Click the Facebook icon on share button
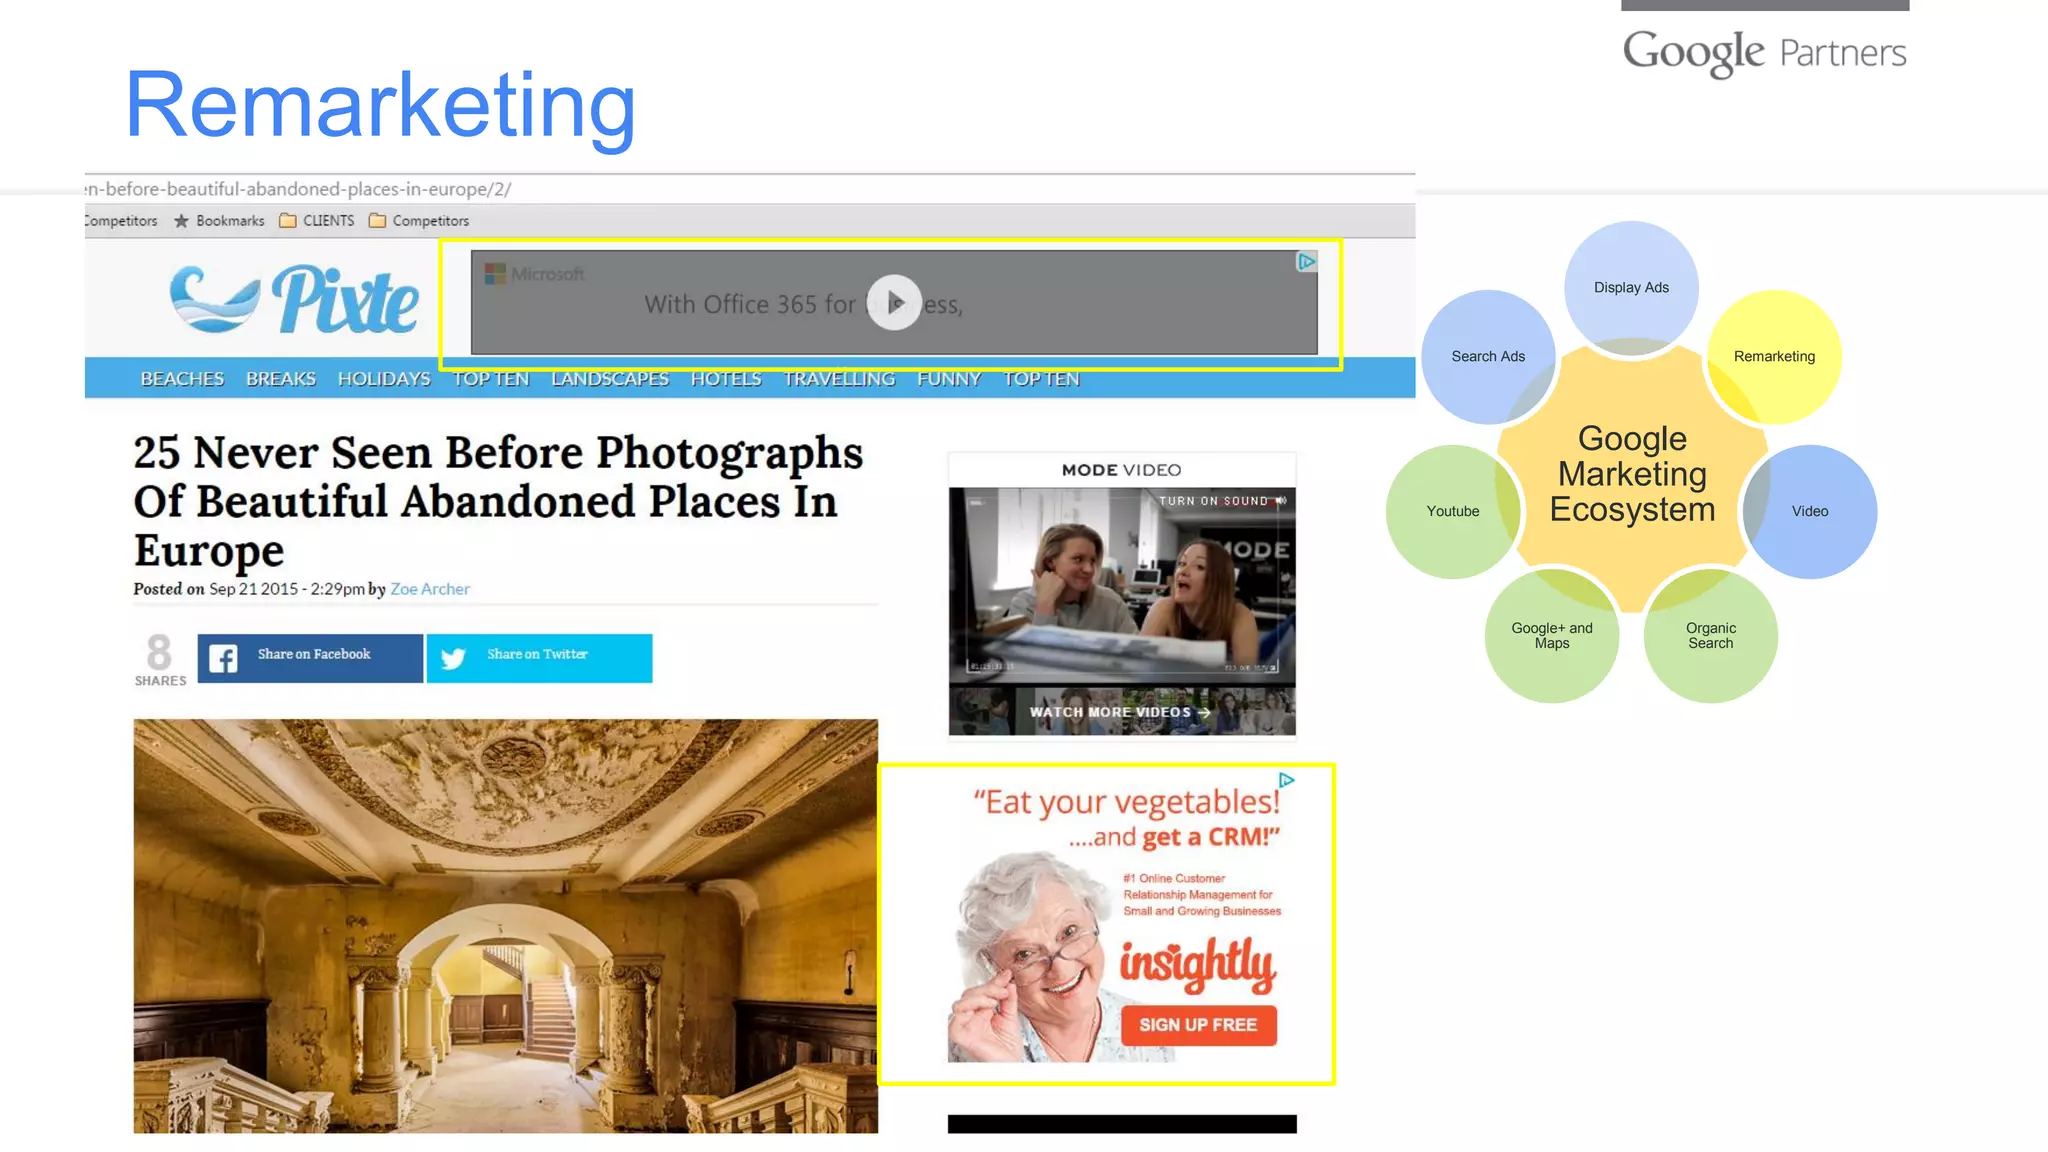Viewport: 2048px width, 1152px height. (x=223, y=658)
